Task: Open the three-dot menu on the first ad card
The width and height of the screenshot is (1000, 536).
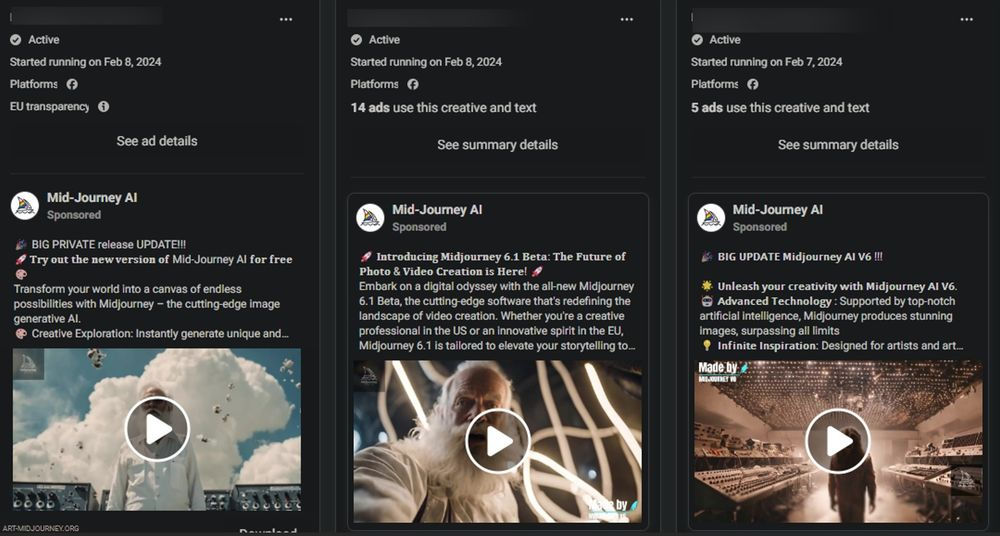Action: (286, 19)
